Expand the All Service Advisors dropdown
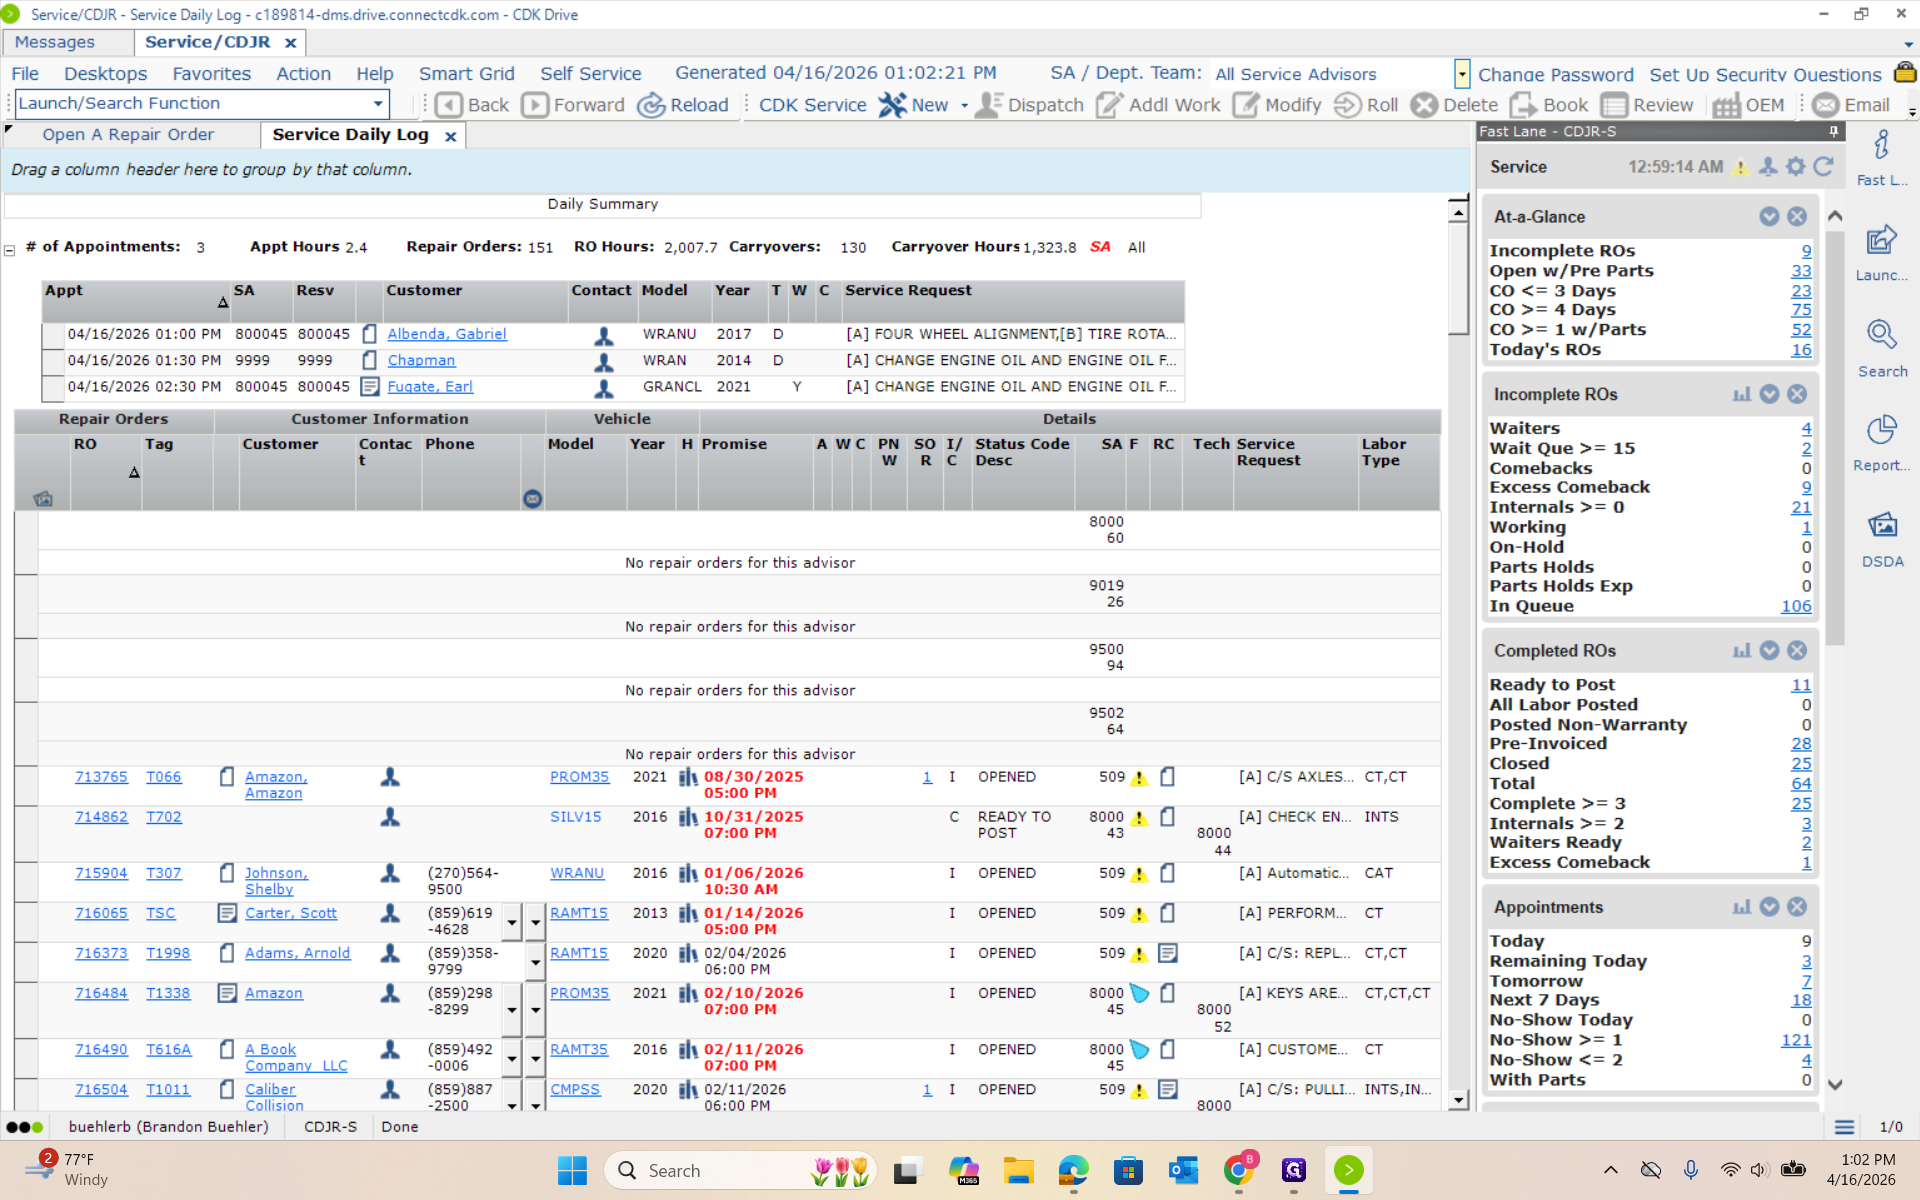This screenshot has width=1920, height=1200. click(x=1462, y=74)
